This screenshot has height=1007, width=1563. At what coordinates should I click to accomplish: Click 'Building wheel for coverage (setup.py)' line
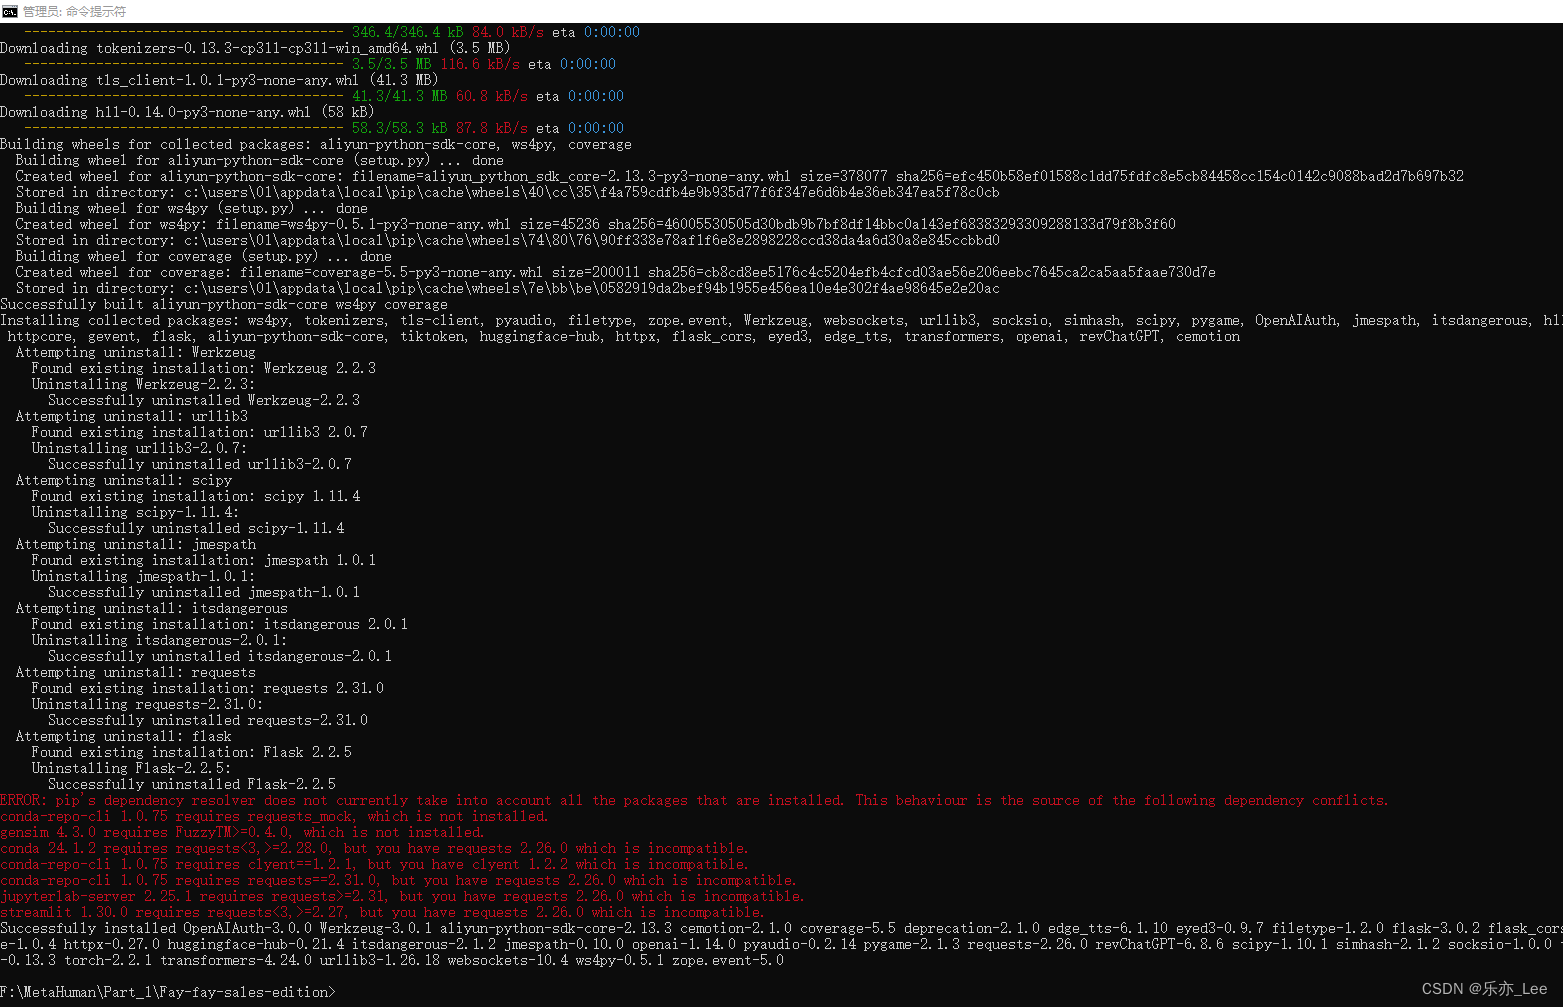(x=204, y=256)
